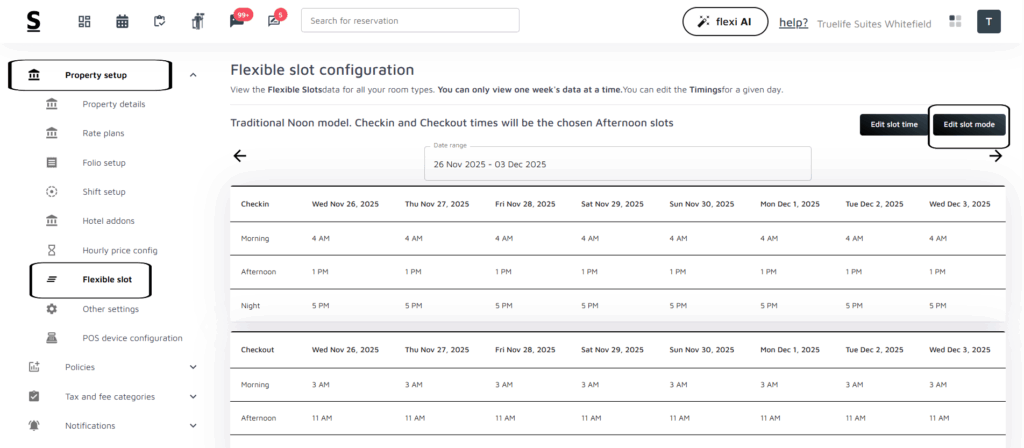Click the Search for reservation field
This screenshot has width=1024, height=448.
(x=410, y=21)
